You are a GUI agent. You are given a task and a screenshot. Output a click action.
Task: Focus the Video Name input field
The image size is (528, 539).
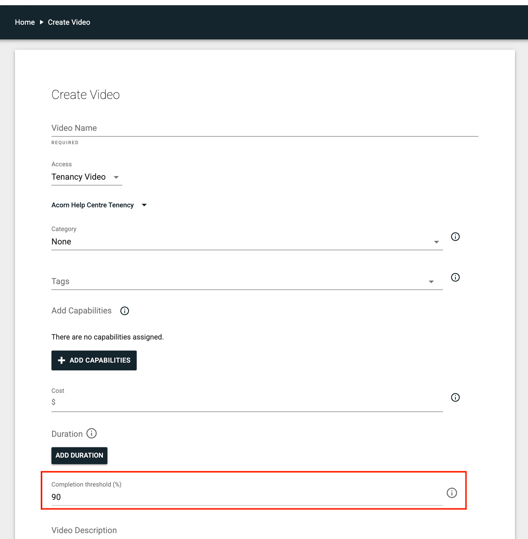pyautogui.click(x=265, y=128)
